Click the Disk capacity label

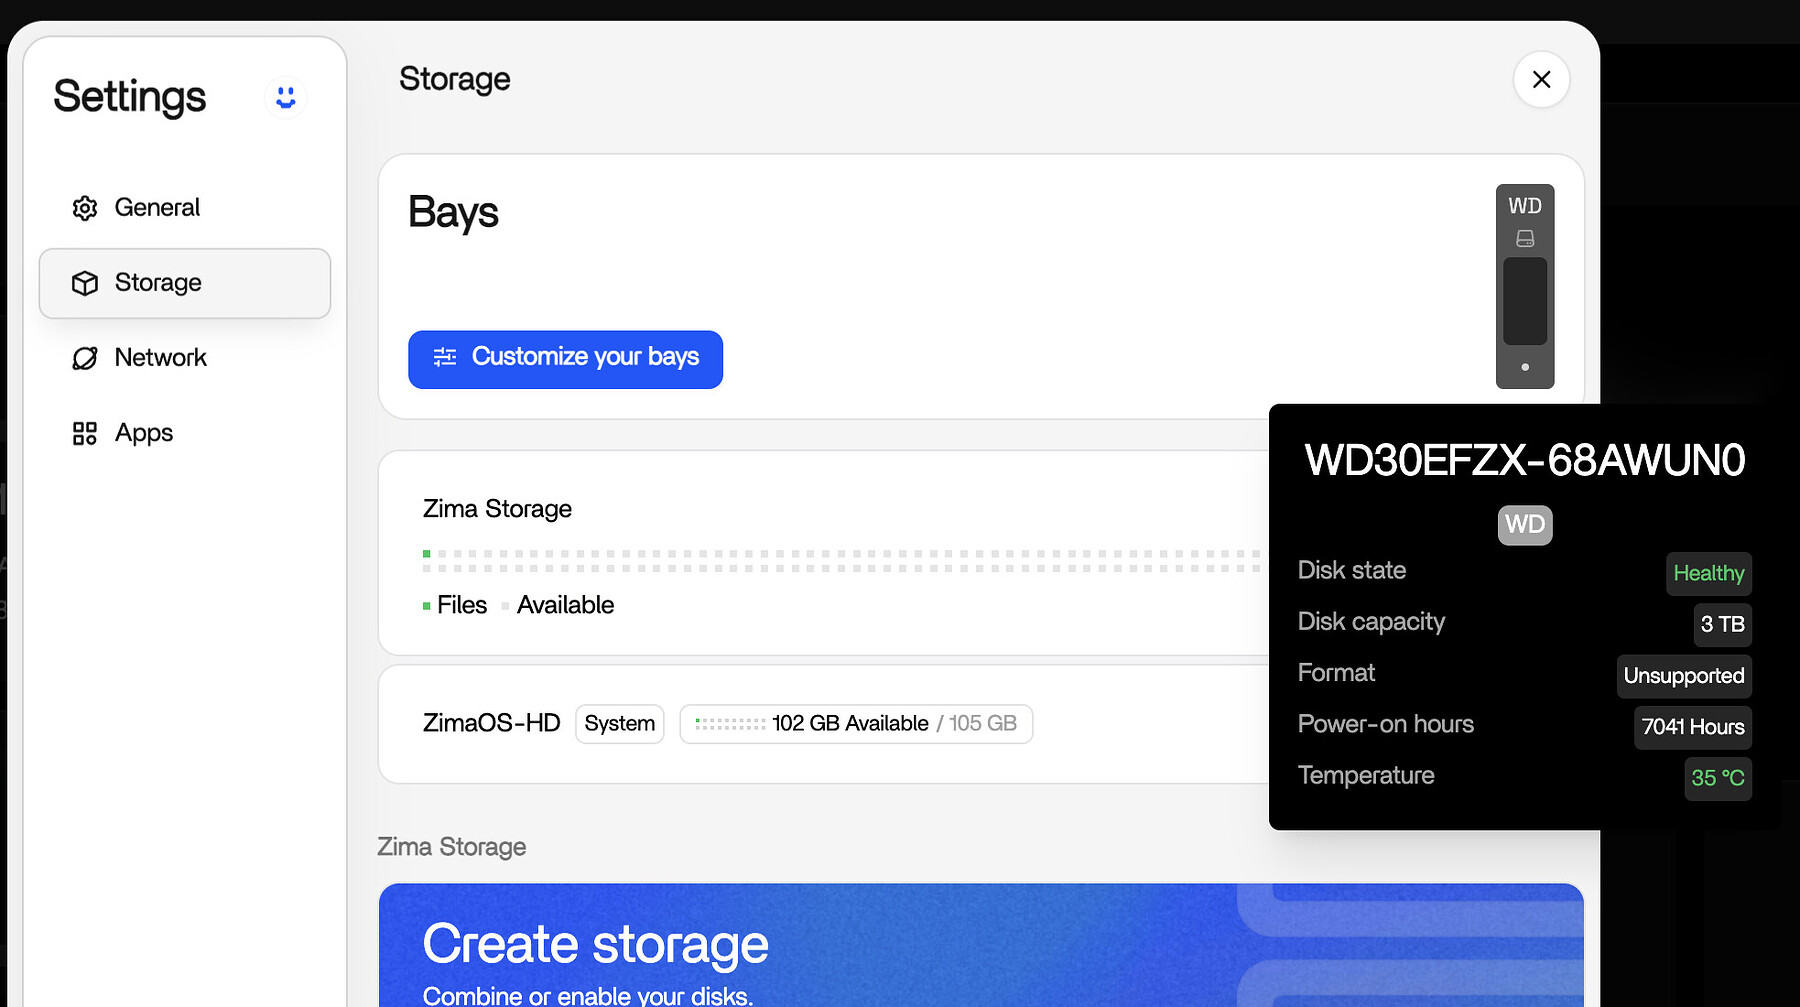[1371, 622]
